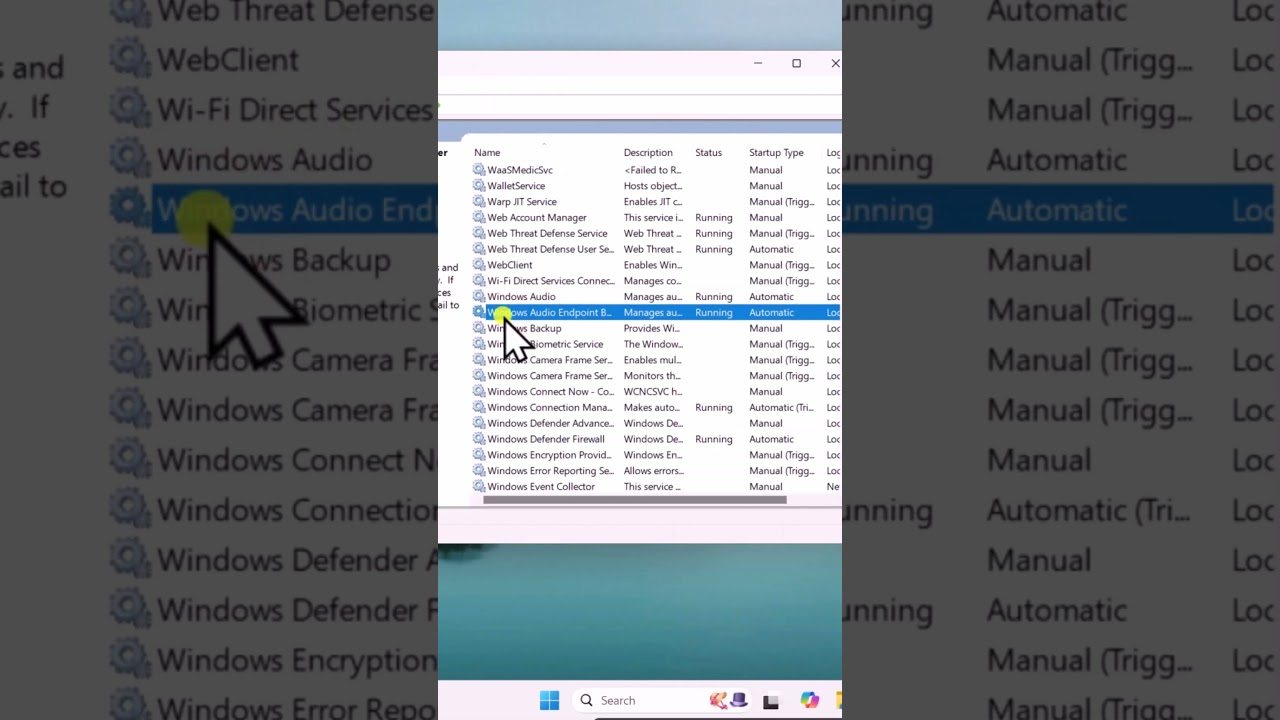Click the 'WCNCSVC h...' description cell
Viewport: 1280px width, 720px height.
652,392
